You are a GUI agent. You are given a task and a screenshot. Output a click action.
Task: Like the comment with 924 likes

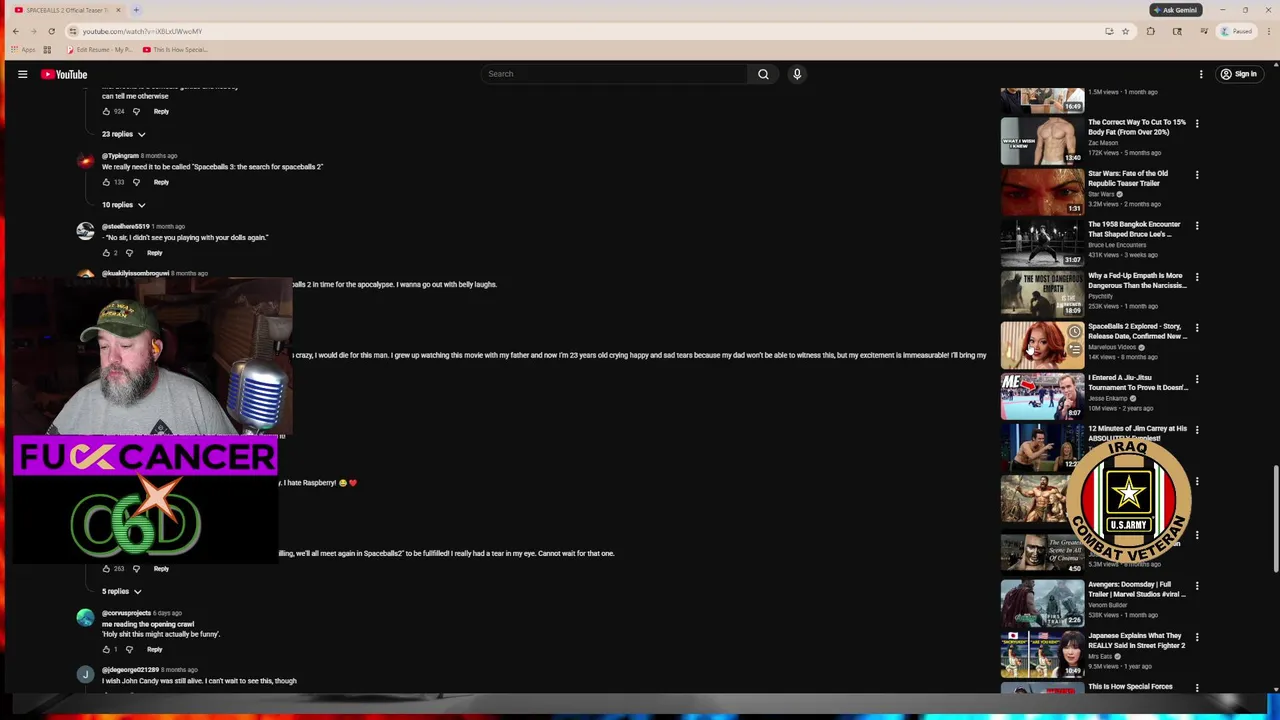(x=106, y=111)
